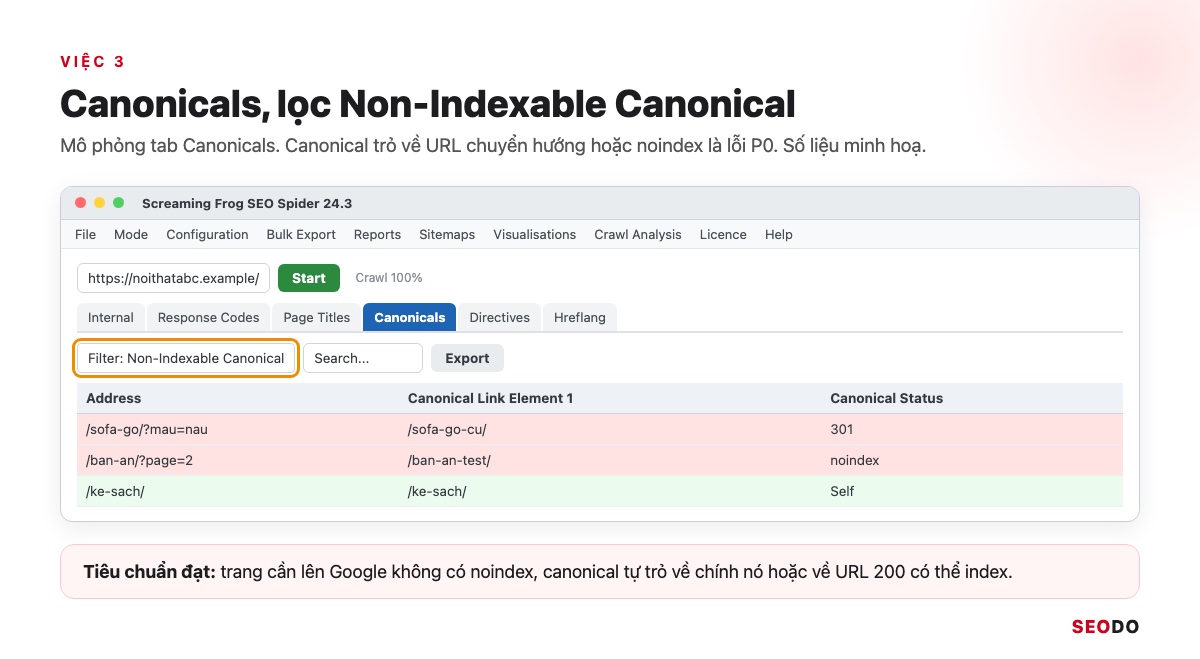1200x659 pixels.
Task: Click the Address column header
Action: (113, 398)
